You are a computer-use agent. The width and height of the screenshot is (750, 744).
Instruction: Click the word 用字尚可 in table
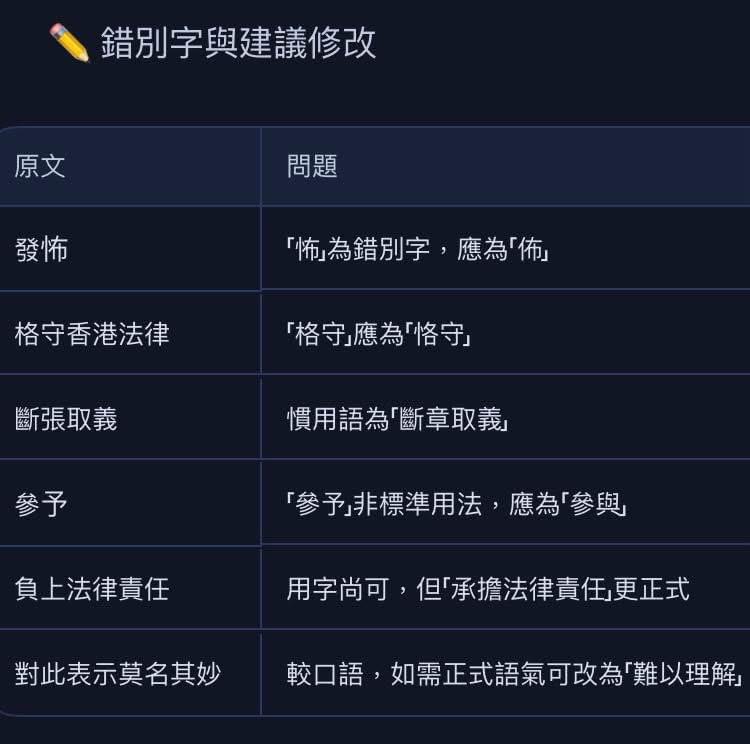pyautogui.click(x=338, y=589)
